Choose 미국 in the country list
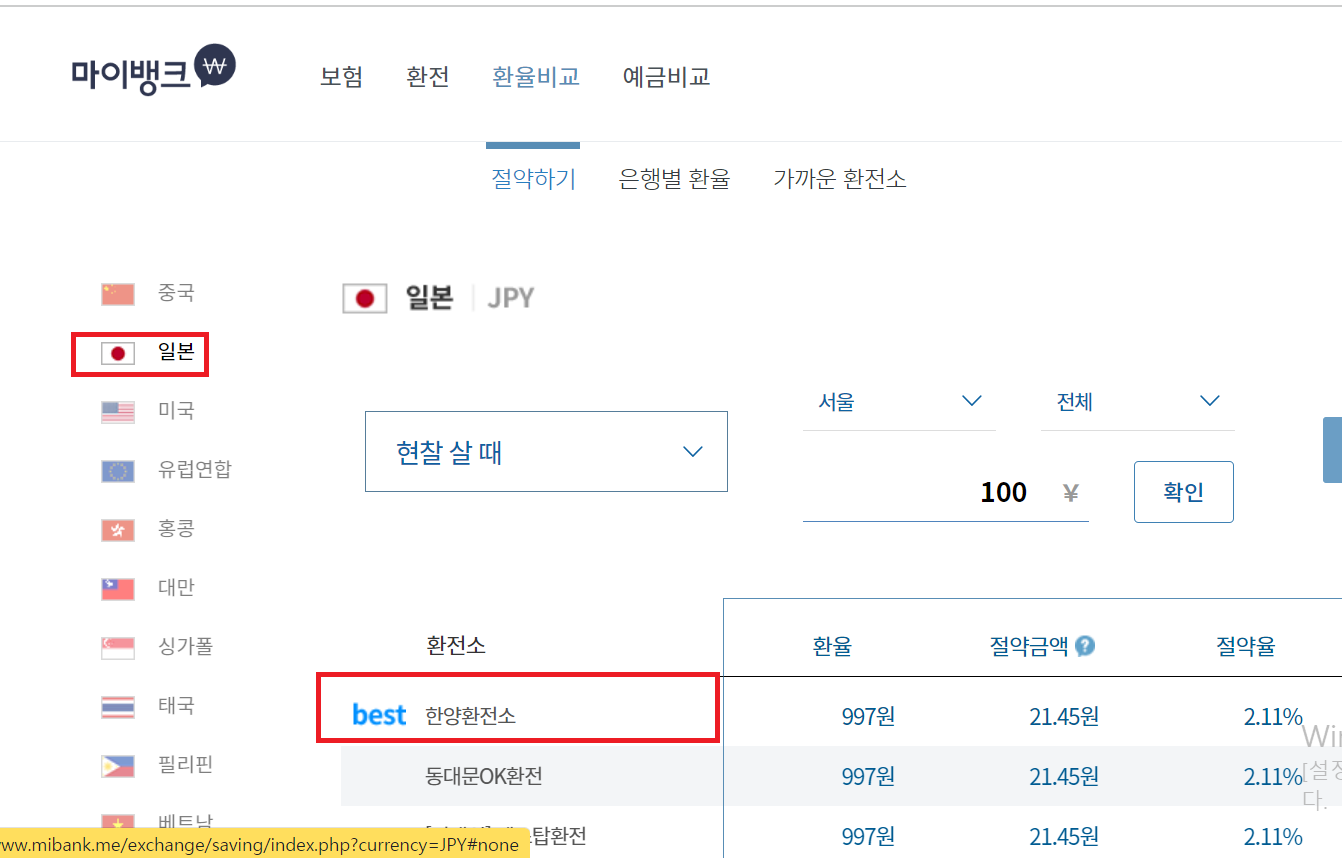 coord(176,411)
